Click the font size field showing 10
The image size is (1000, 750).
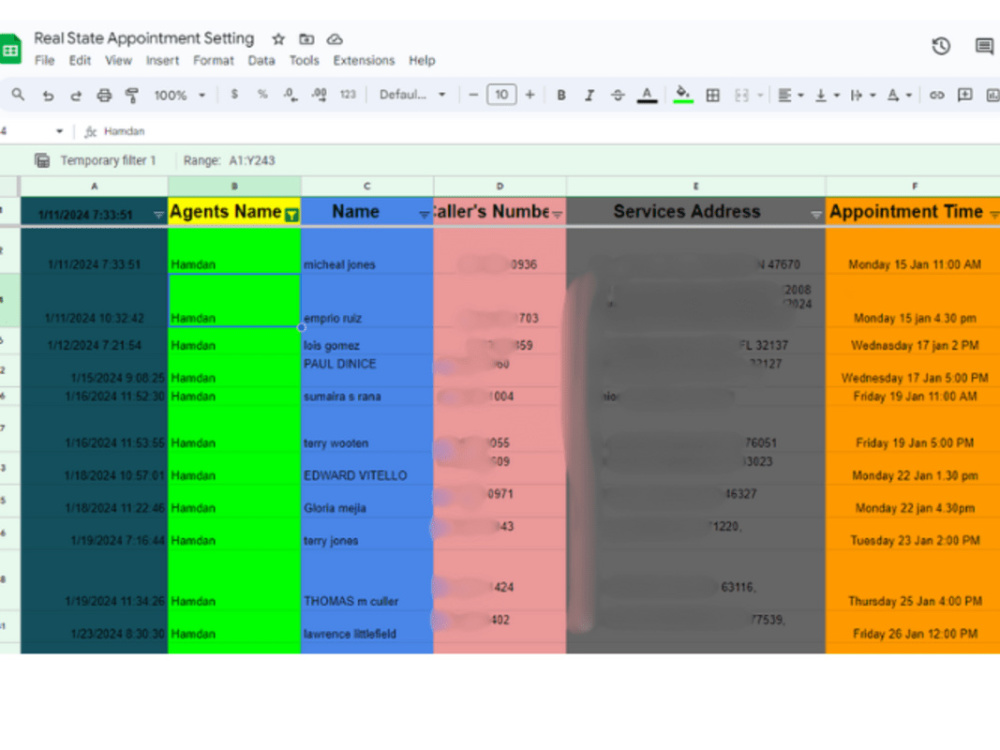501,95
